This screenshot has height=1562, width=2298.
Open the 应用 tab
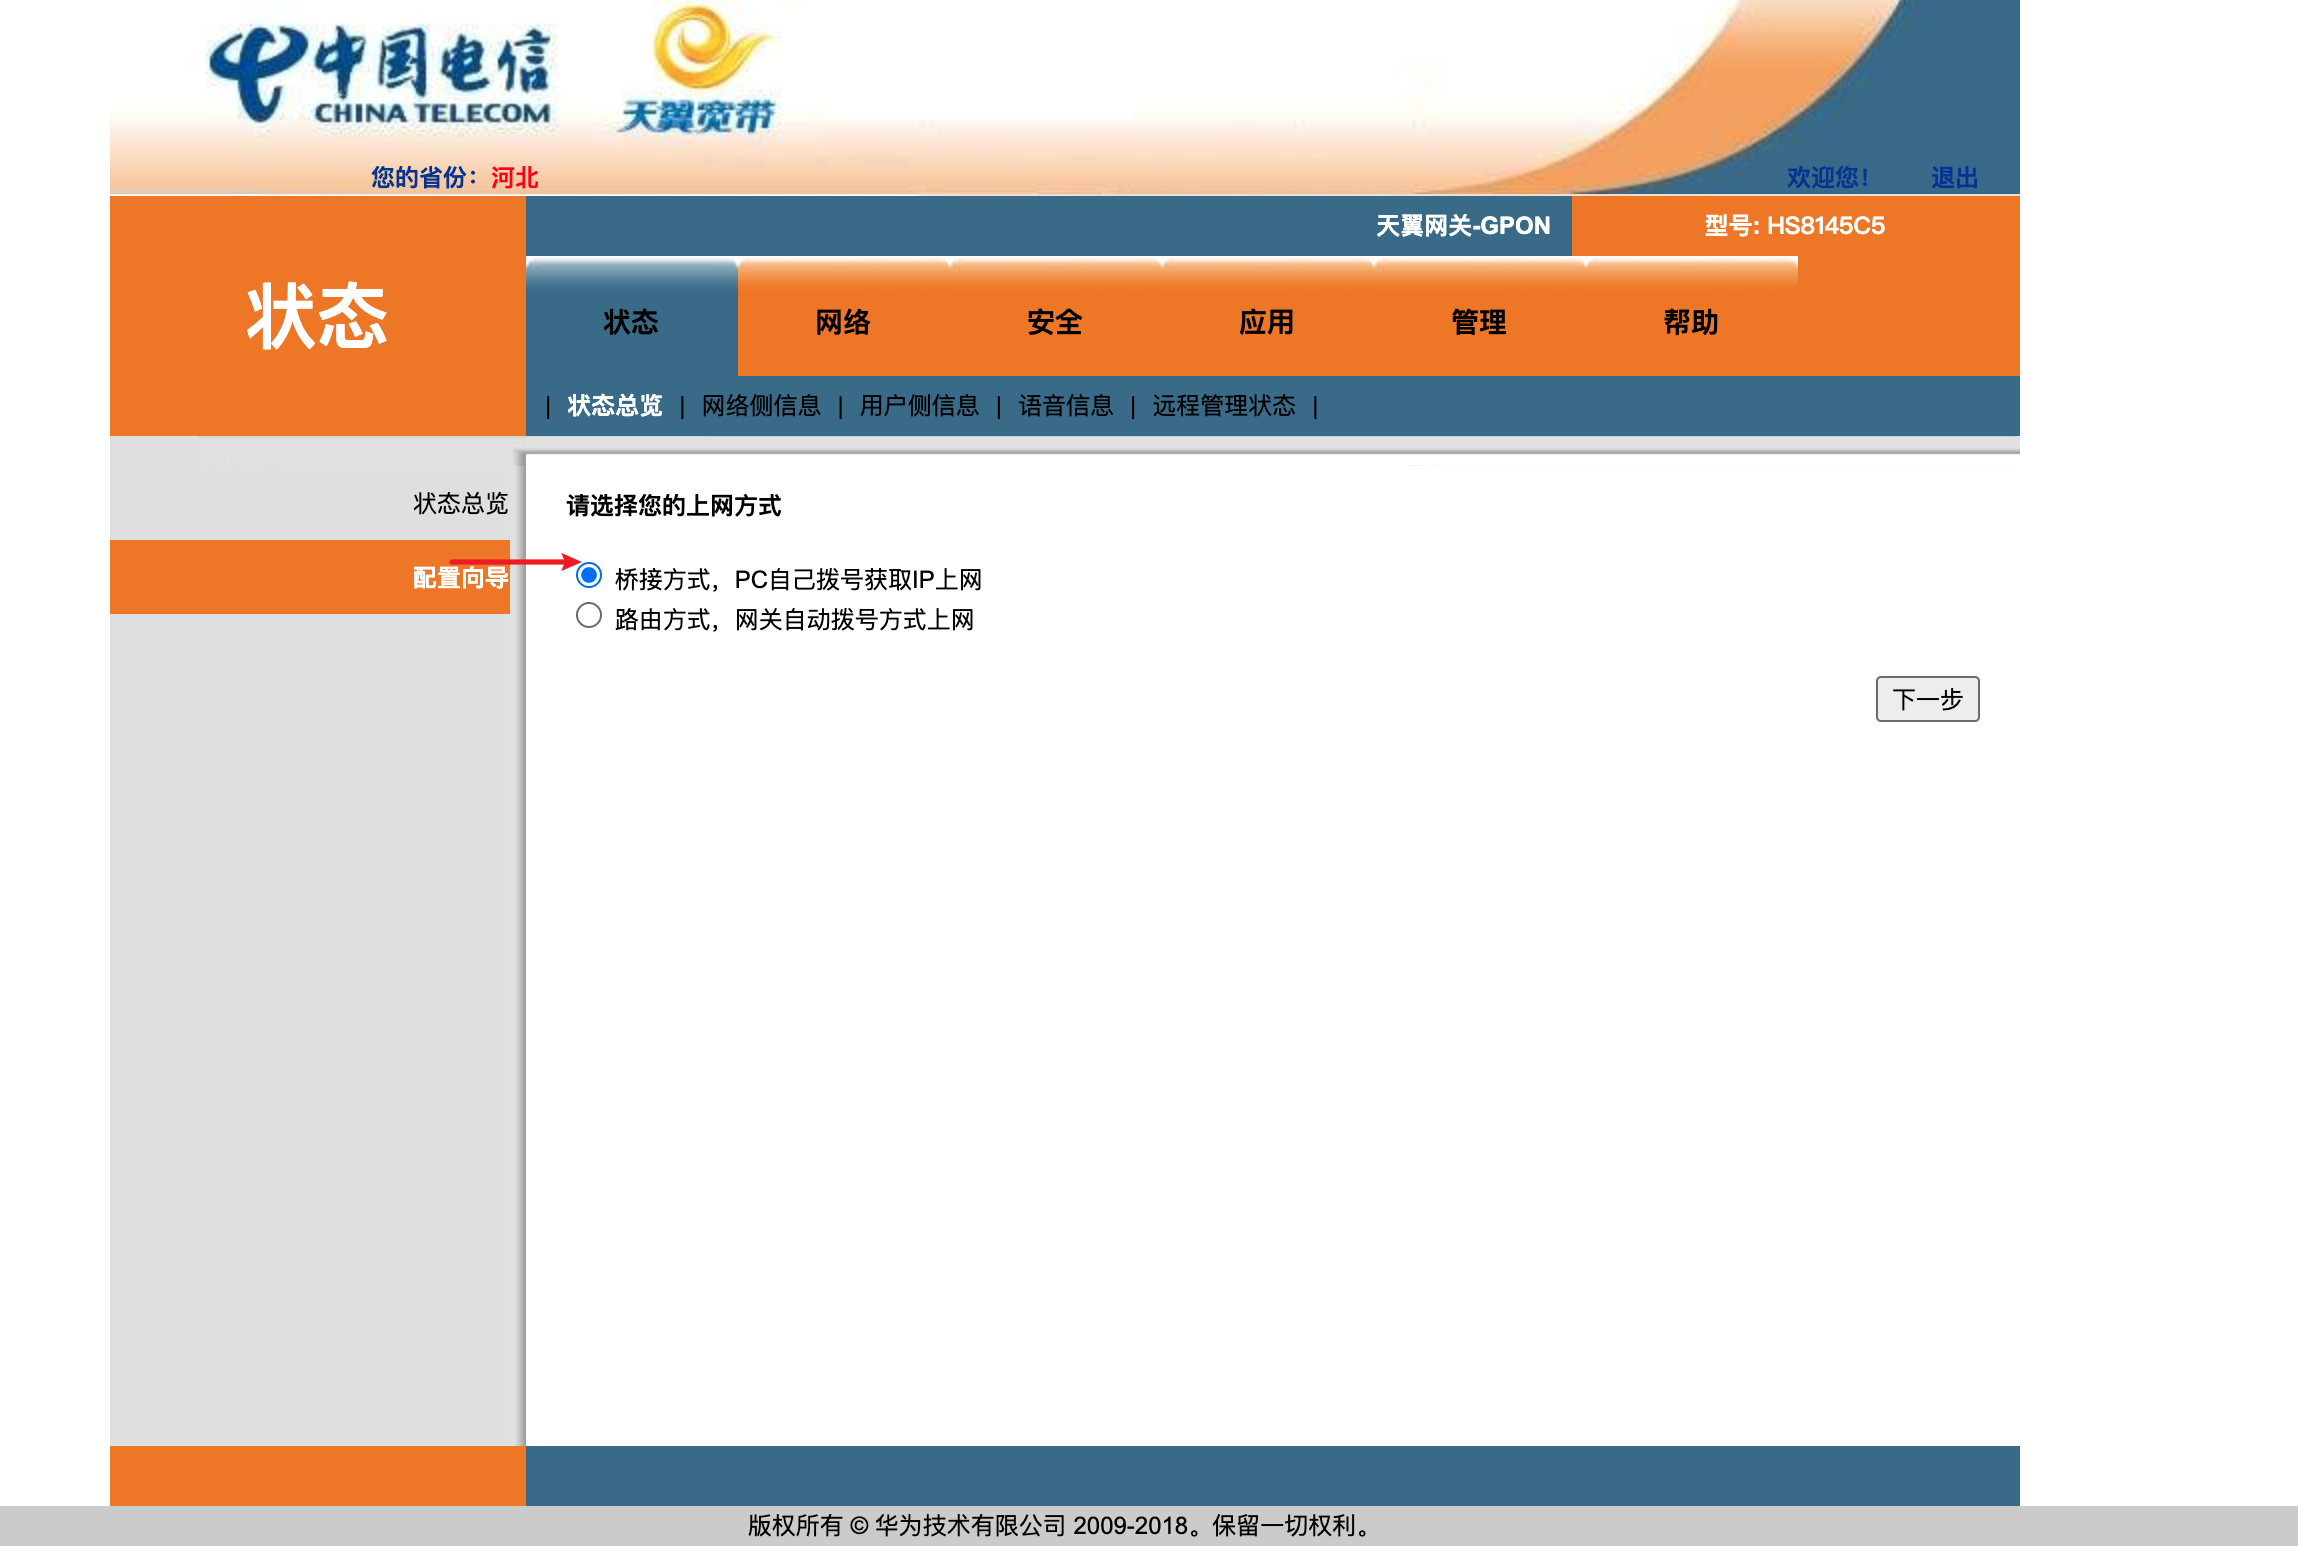click(1266, 321)
